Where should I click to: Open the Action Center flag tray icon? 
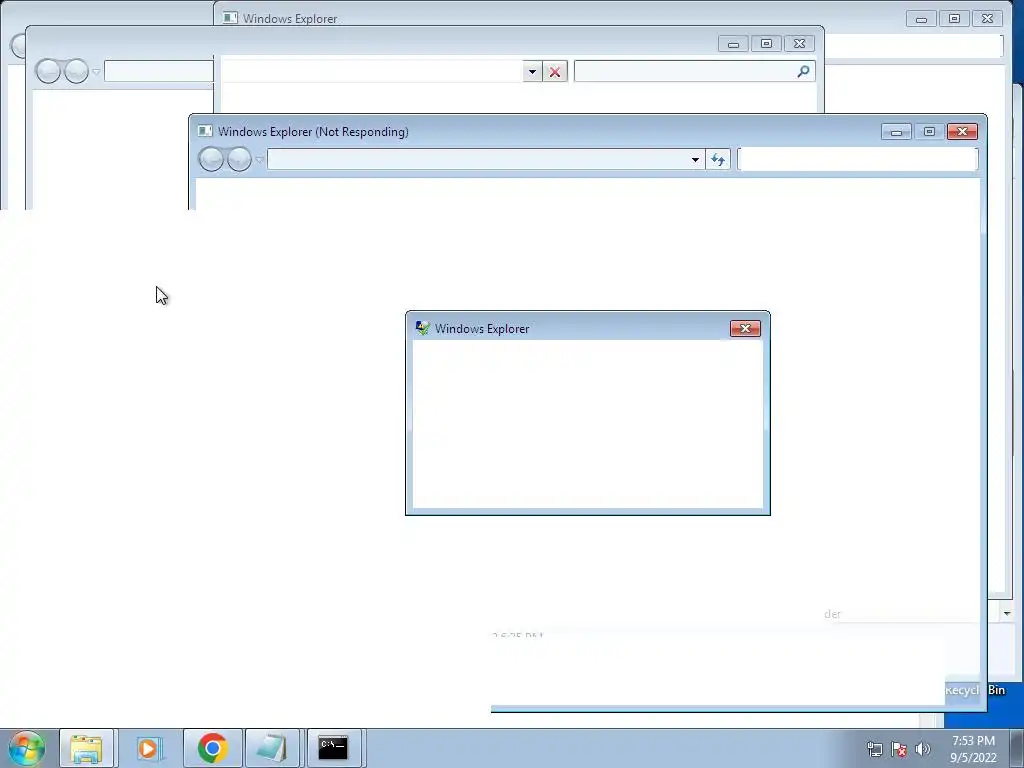(x=899, y=749)
